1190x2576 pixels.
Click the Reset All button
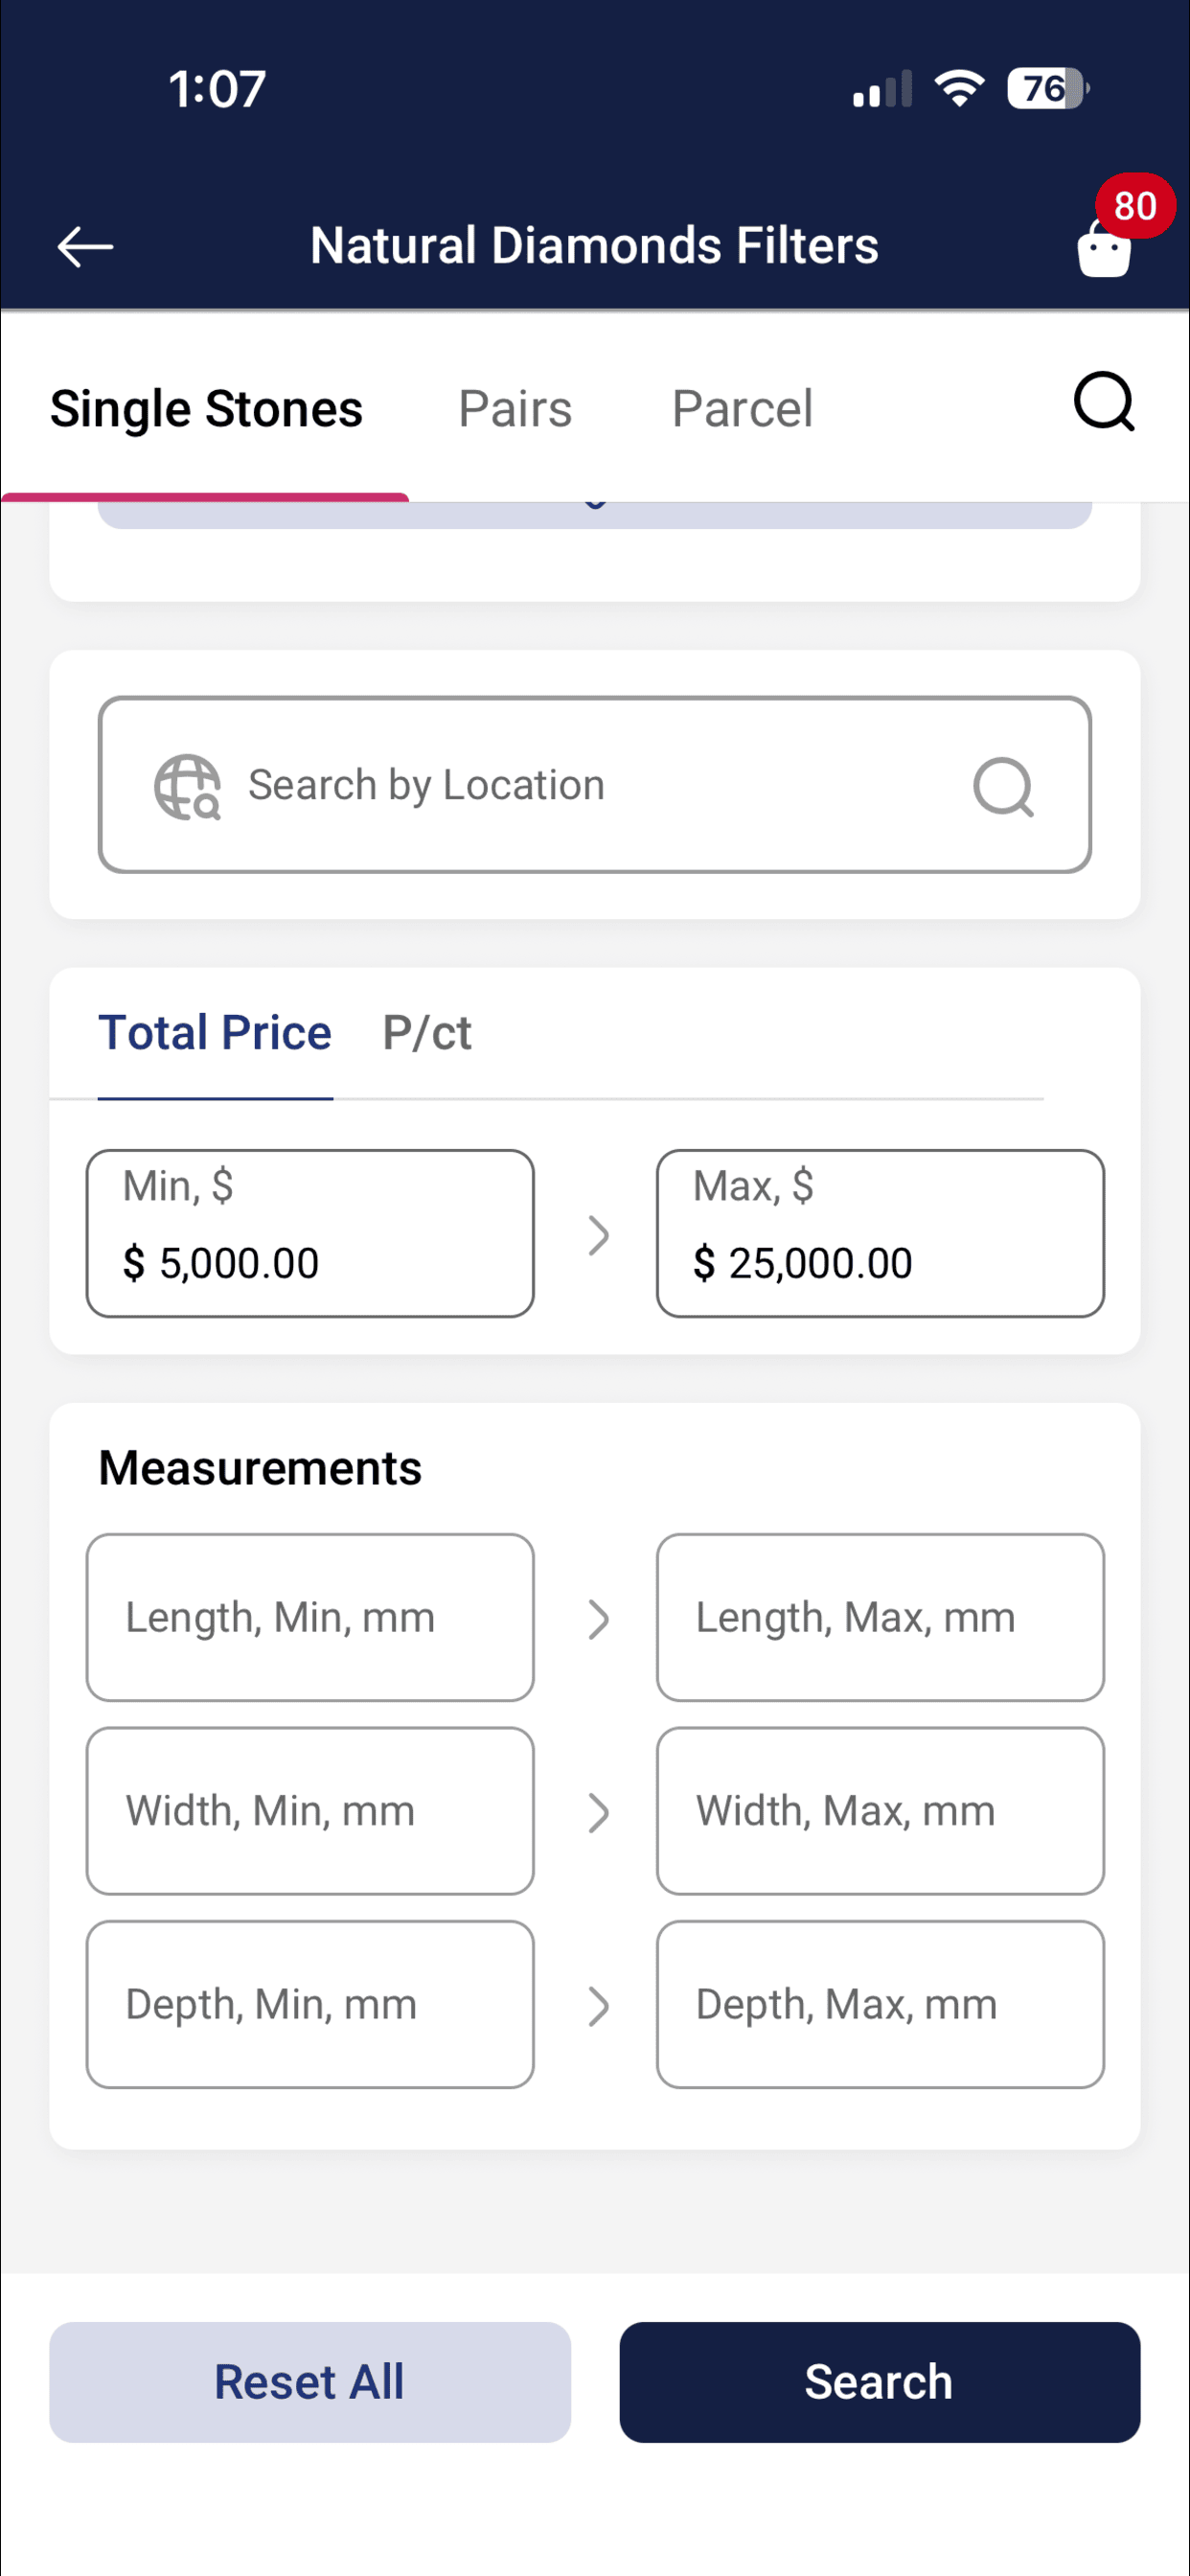click(310, 2382)
